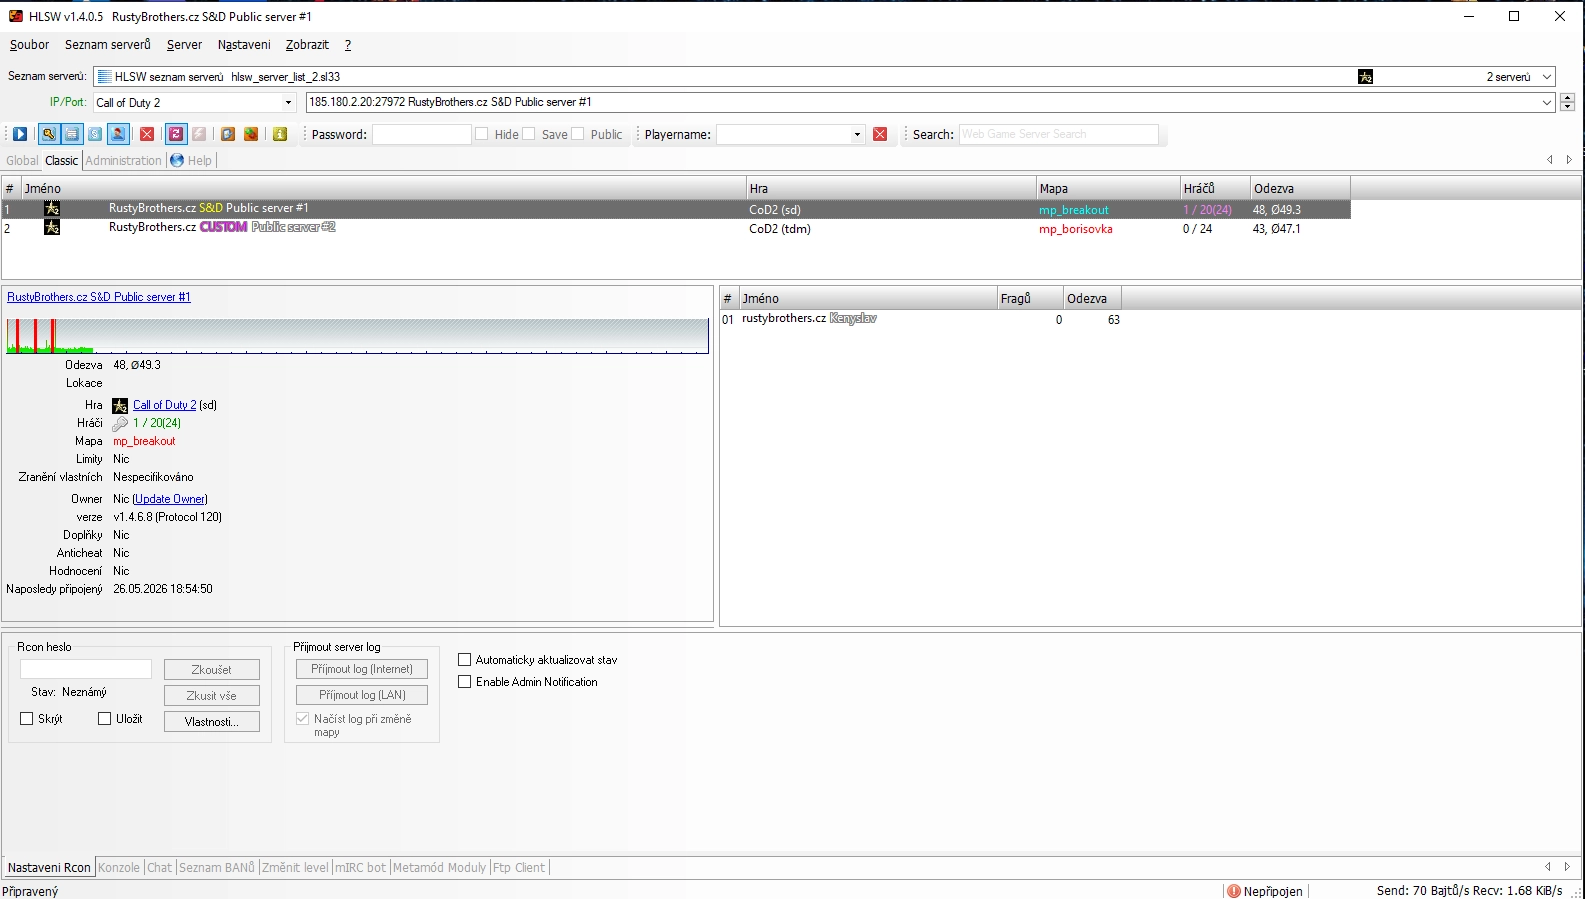Screen dimensions: 1585x899
Task: Click the ping history graph
Action: tap(357, 336)
